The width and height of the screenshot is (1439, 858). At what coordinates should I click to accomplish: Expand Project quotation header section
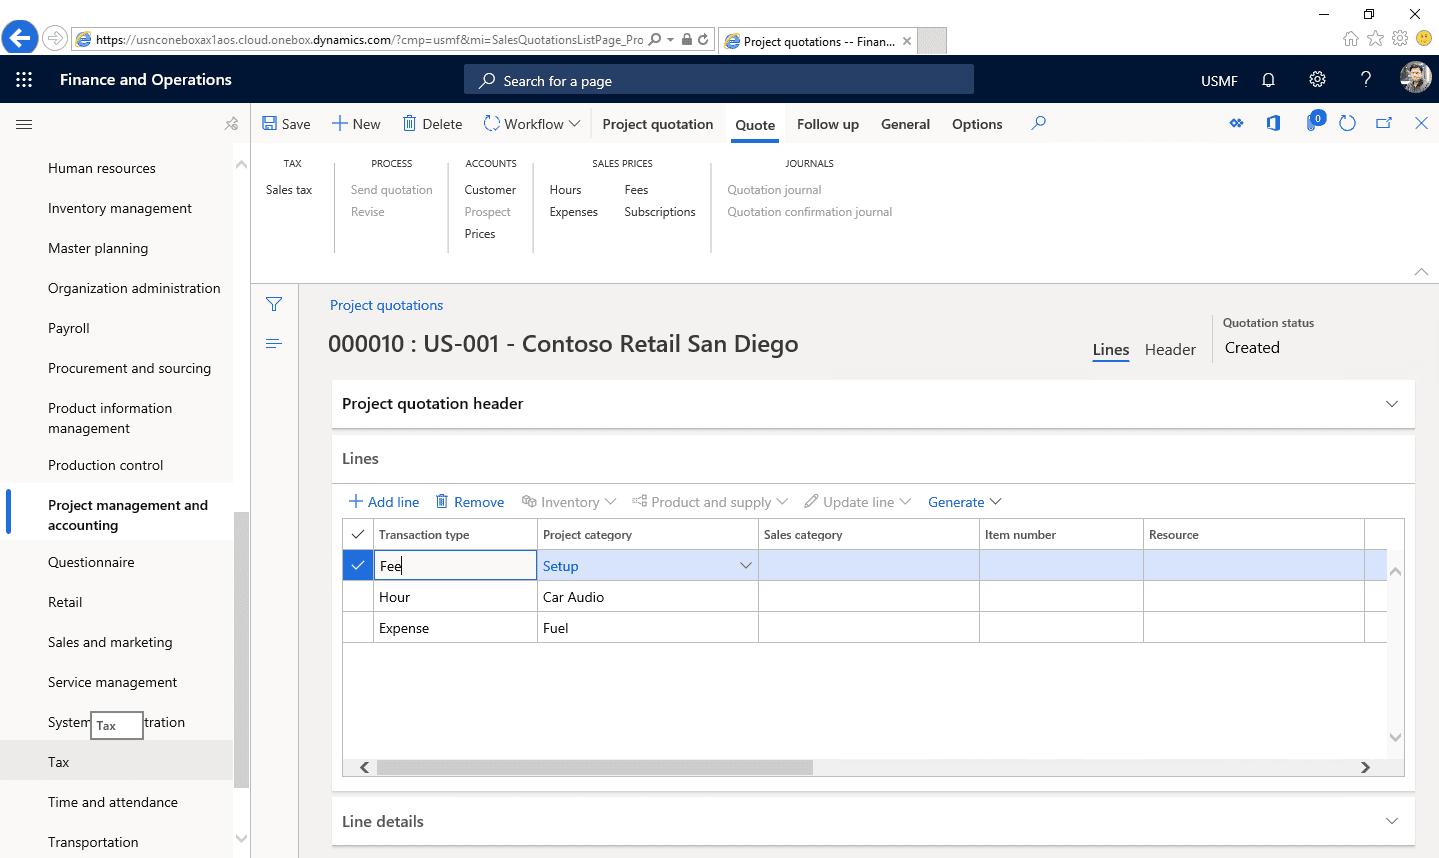click(873, 404)
